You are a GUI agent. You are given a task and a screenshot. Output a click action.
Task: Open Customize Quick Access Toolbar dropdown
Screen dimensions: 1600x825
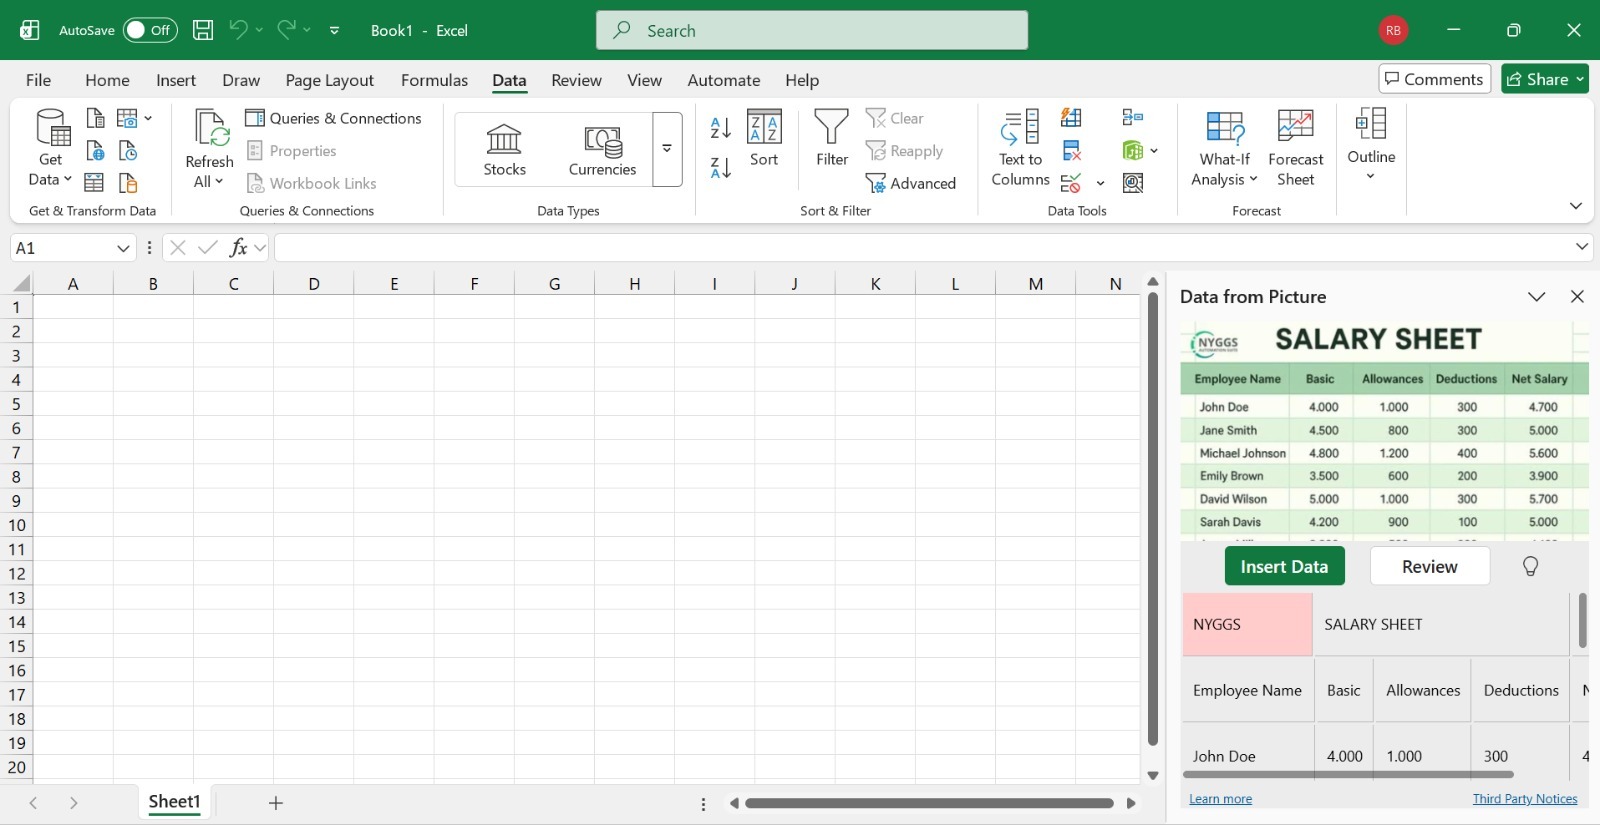click(x=334, y=30)
